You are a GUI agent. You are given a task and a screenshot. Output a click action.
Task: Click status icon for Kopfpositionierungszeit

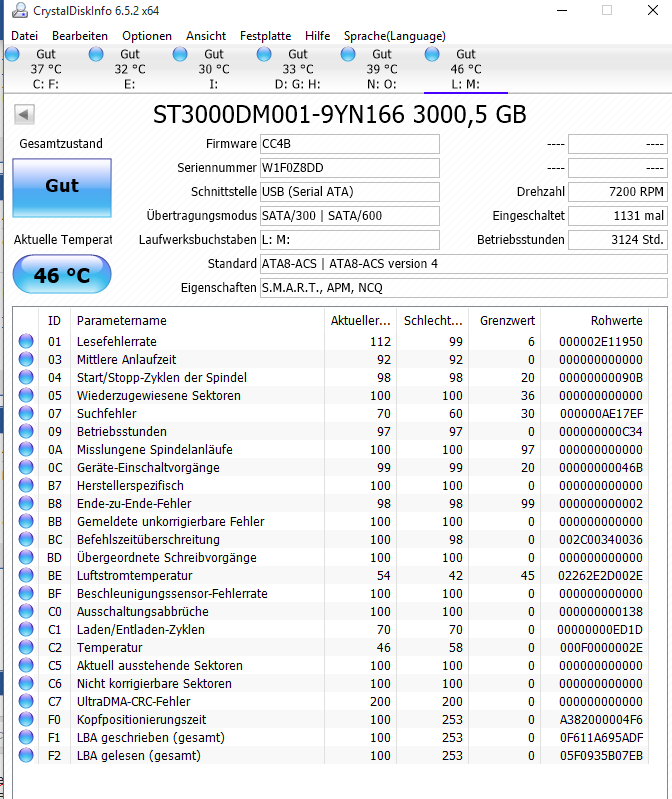[x=26, y=720]
